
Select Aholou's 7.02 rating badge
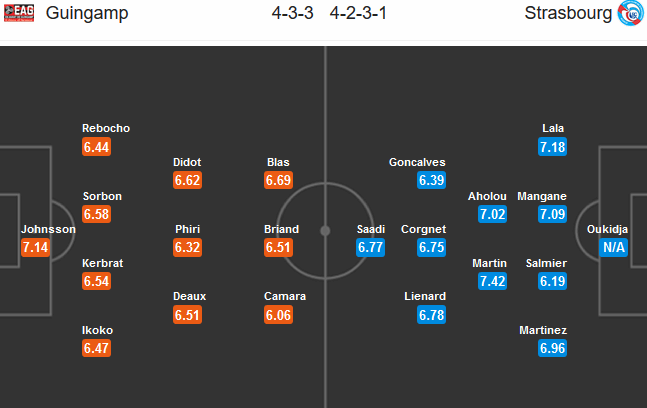[493, 215]
